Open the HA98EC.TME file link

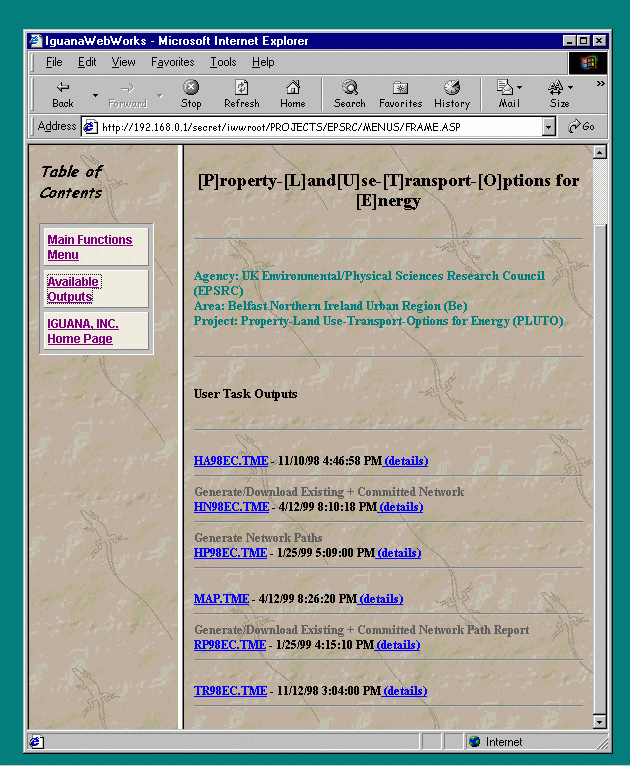231,461
